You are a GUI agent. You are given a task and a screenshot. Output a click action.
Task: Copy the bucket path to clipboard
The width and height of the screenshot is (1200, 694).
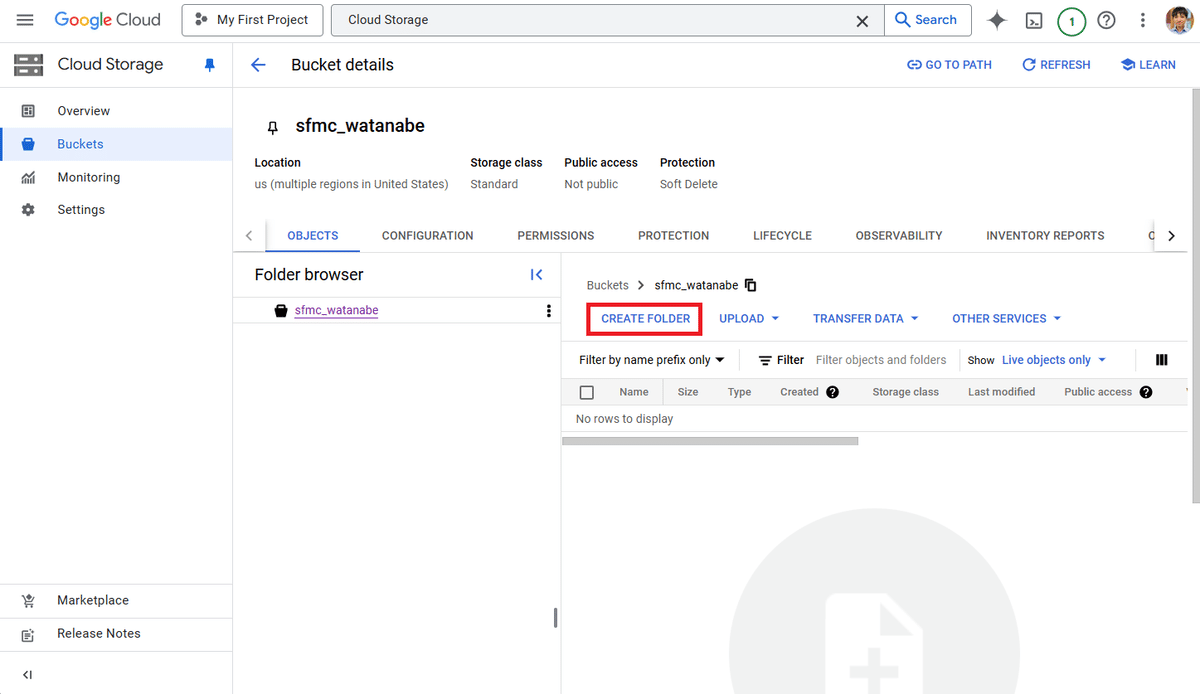[x=751, y=285]
